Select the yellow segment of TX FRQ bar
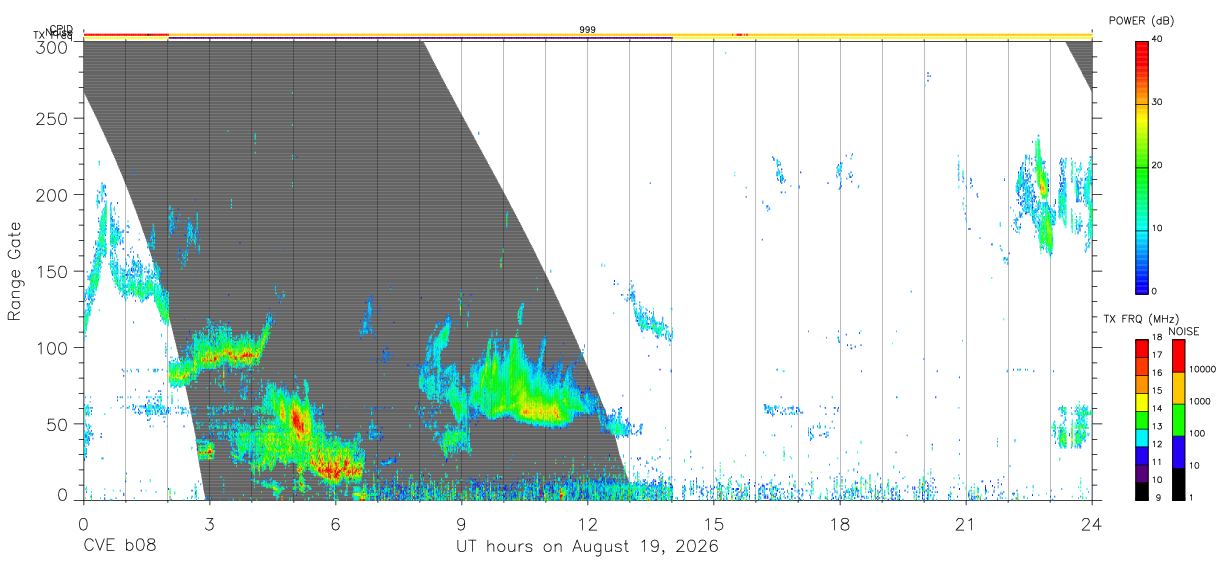 click(1142, 401)
